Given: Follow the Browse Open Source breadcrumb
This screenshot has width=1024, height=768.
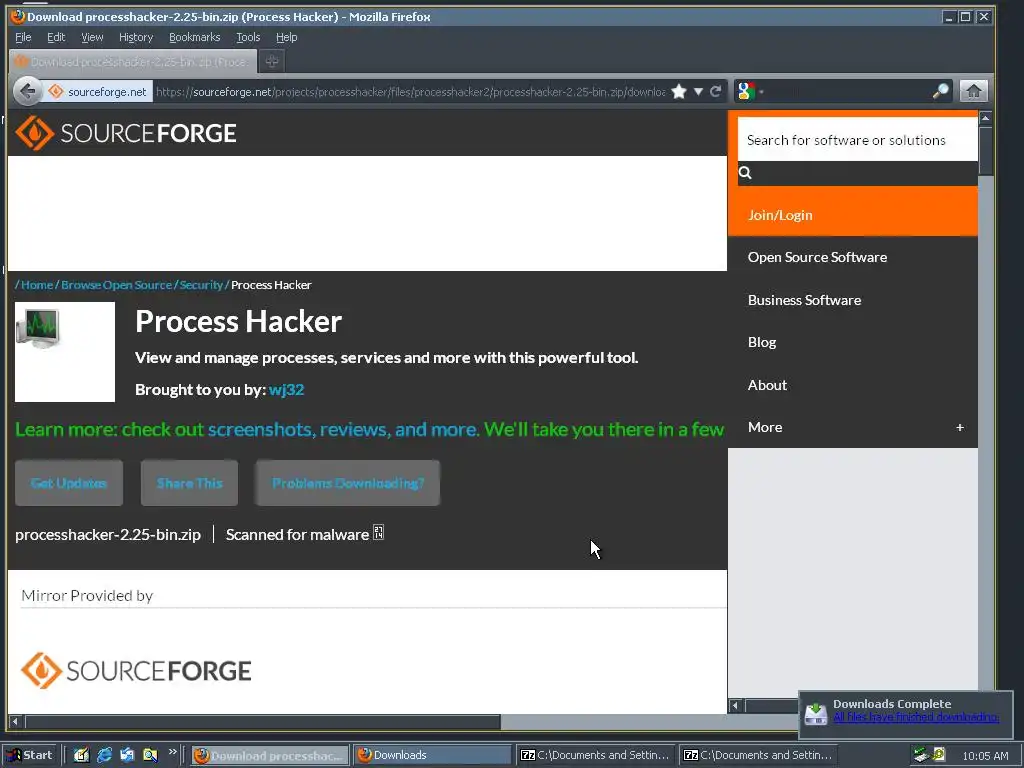Looking at the screenshot, I should (116, 285).
